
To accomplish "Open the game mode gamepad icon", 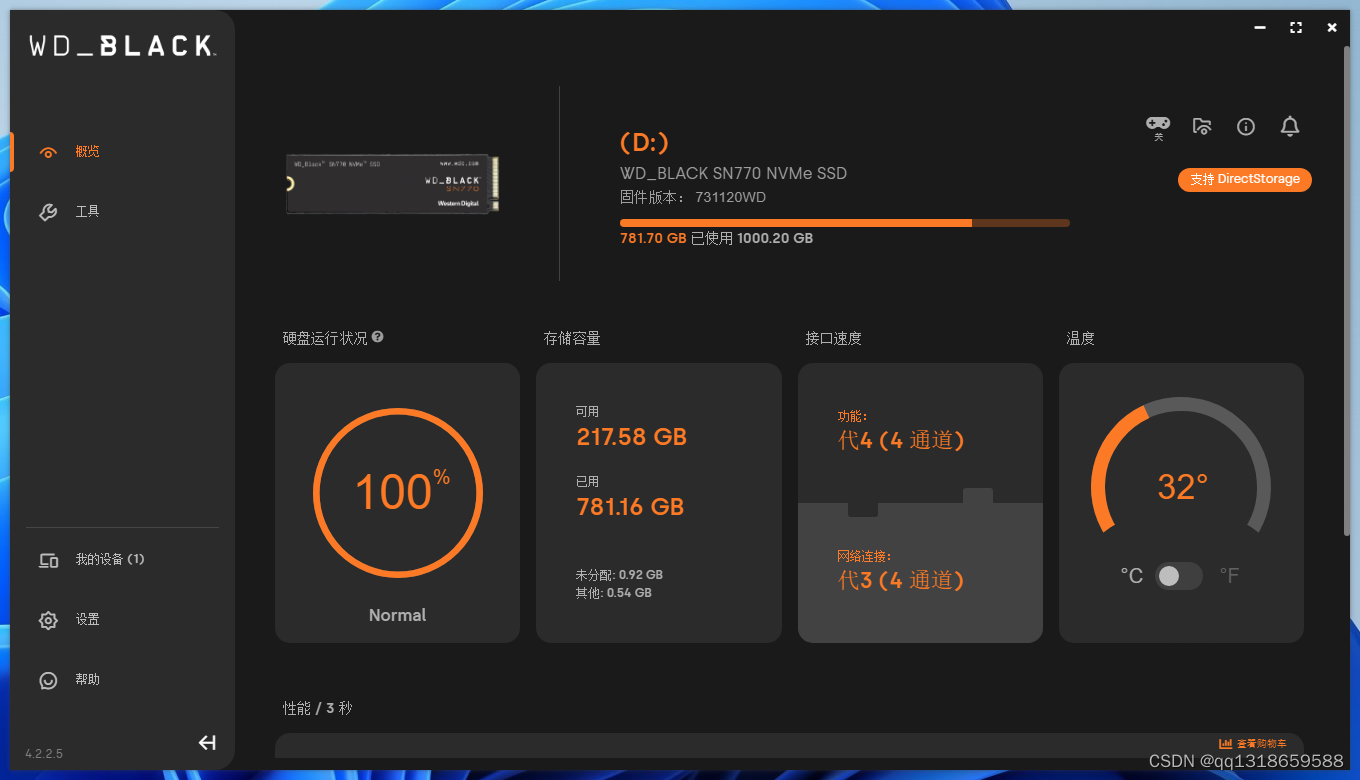I will pos(1157,123).
